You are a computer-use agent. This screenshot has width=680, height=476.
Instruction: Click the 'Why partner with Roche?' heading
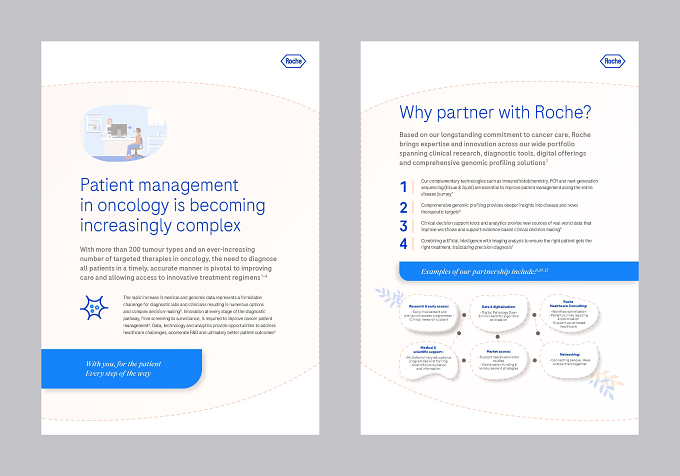coord(495,112)
